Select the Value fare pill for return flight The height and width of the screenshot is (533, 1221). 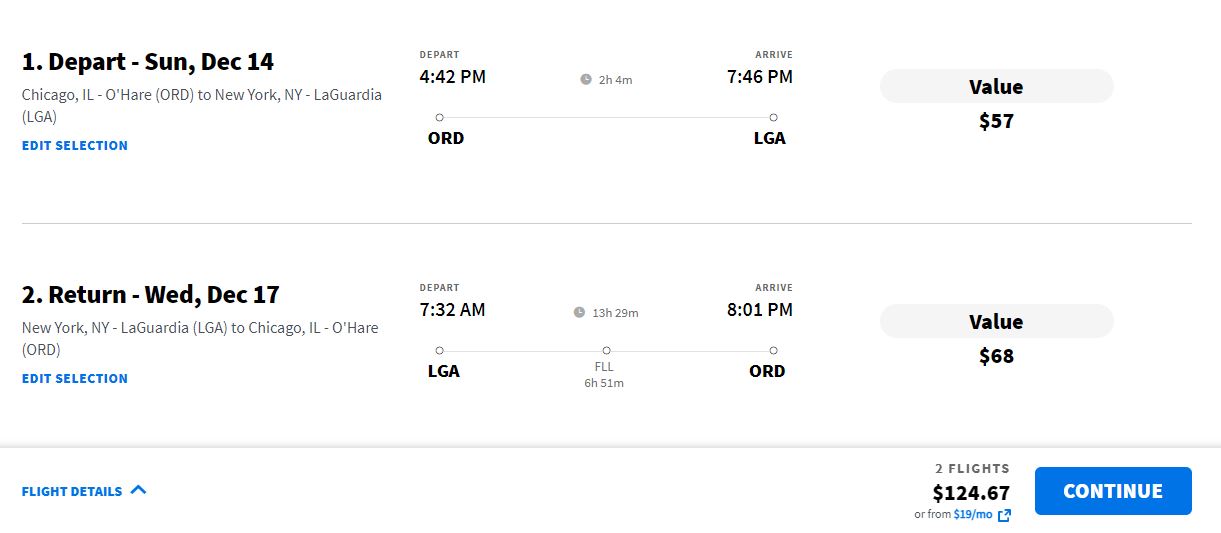point(996,321)
